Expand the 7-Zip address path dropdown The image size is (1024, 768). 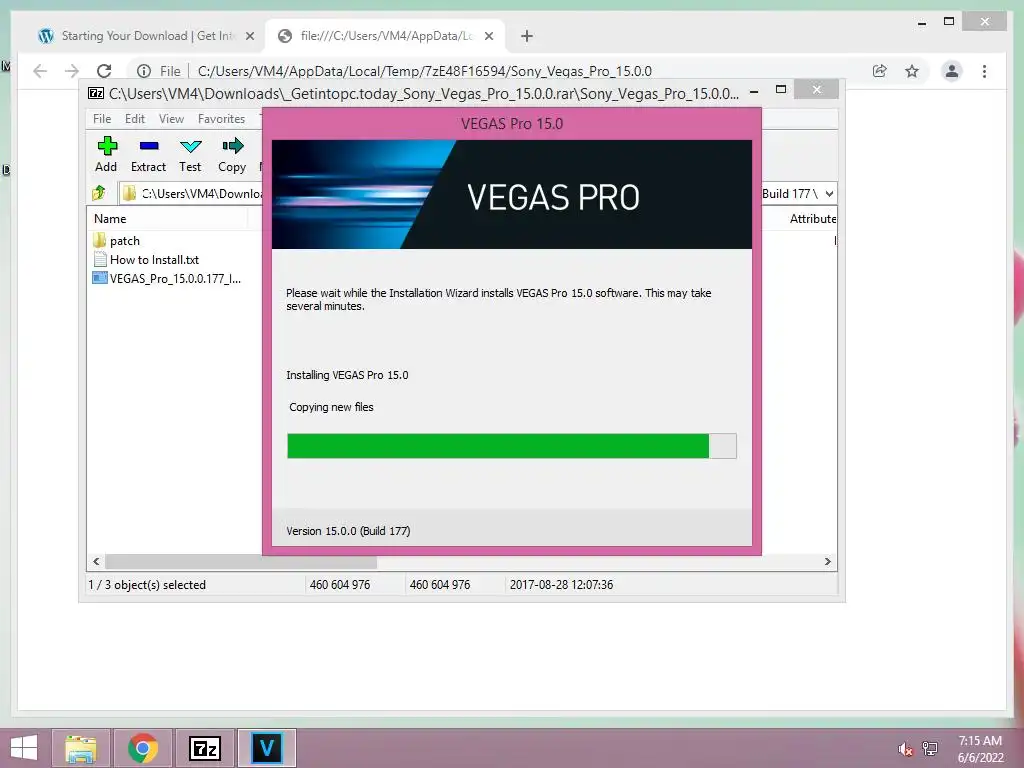[829, 193]
